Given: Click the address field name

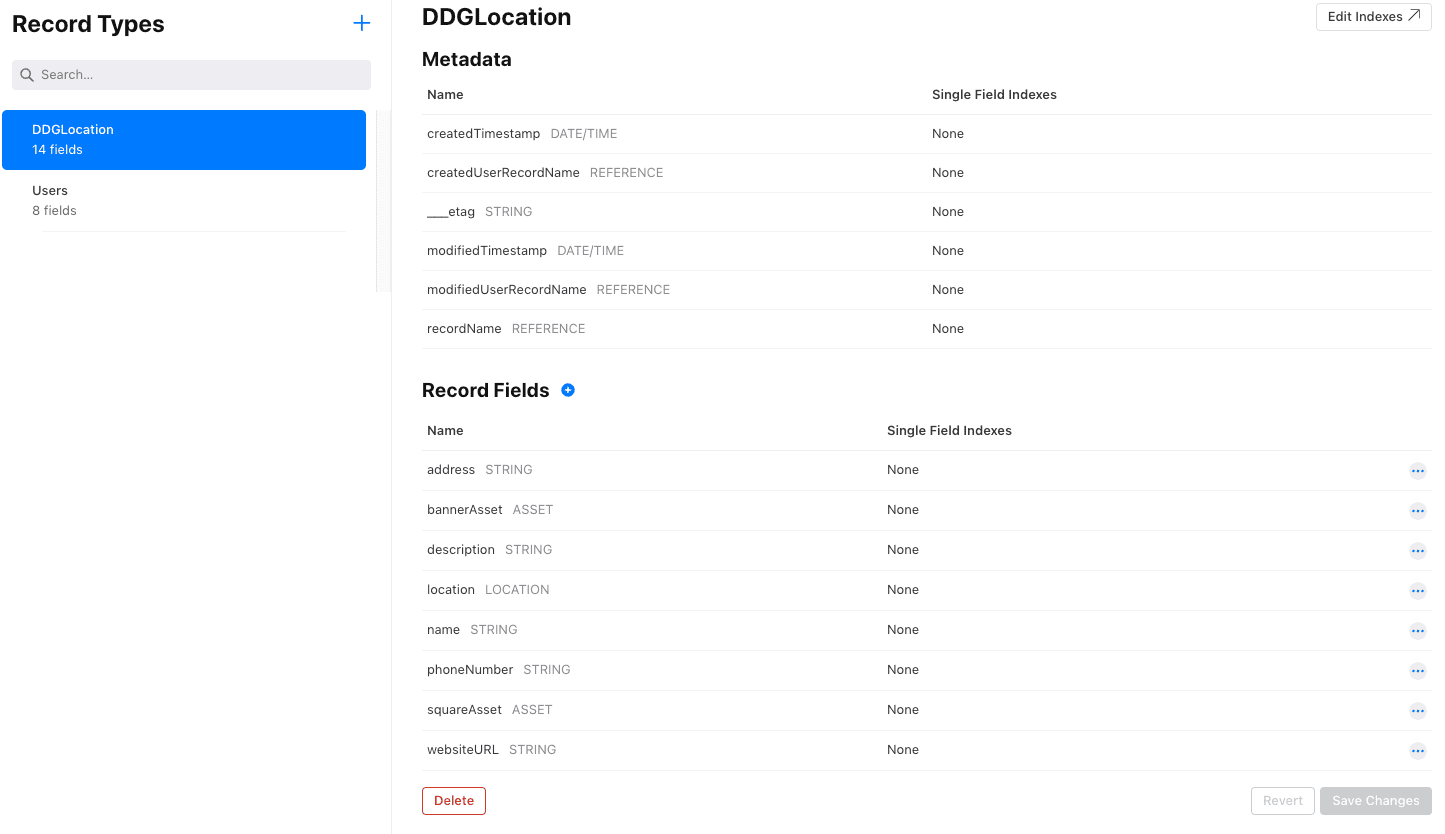Looking at the screenshot, I should [x=451, y=470].
